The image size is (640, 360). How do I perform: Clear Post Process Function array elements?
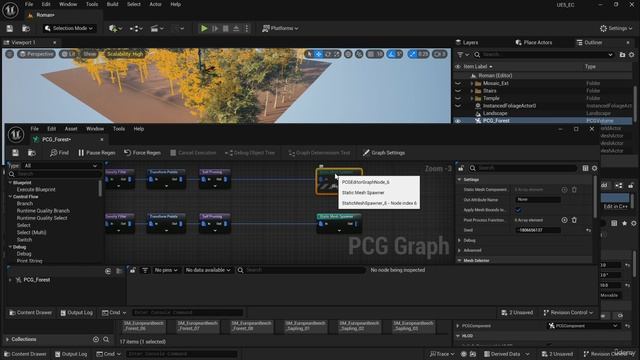click(574, 220)
